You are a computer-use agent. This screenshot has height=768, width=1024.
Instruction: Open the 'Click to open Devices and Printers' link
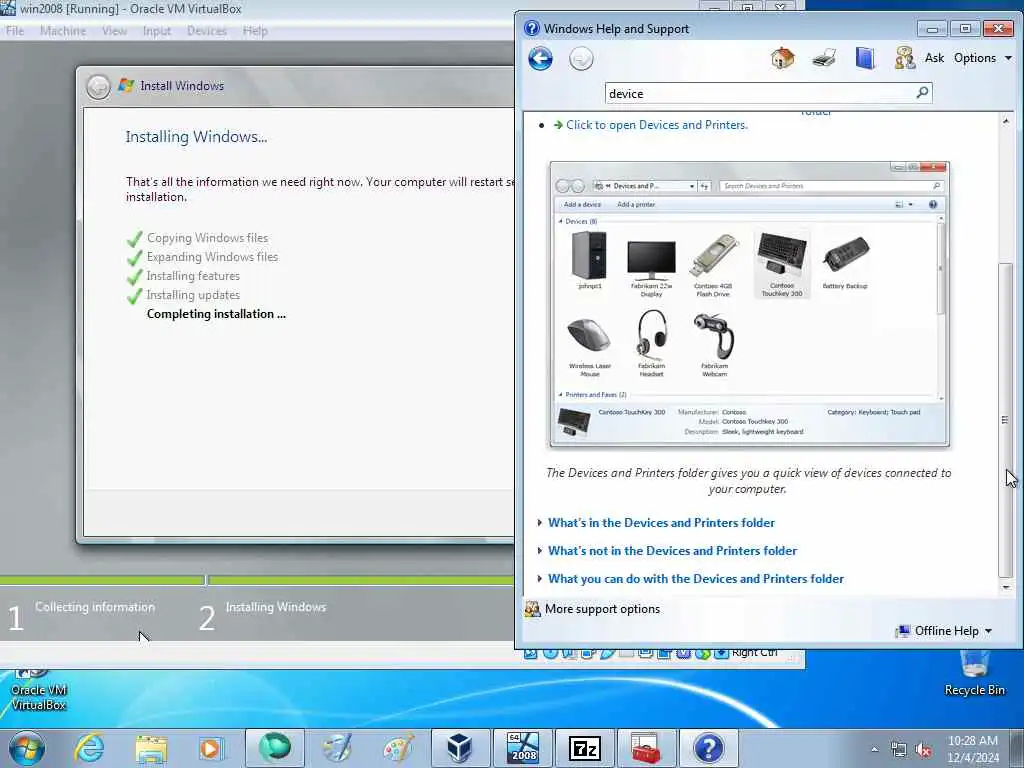[656, 125]
